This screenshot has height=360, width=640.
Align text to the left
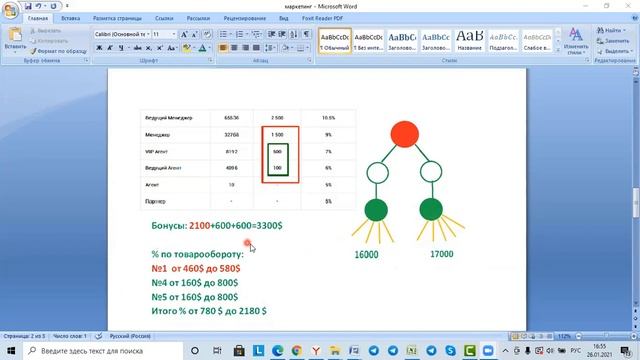[x=223, y=48]
